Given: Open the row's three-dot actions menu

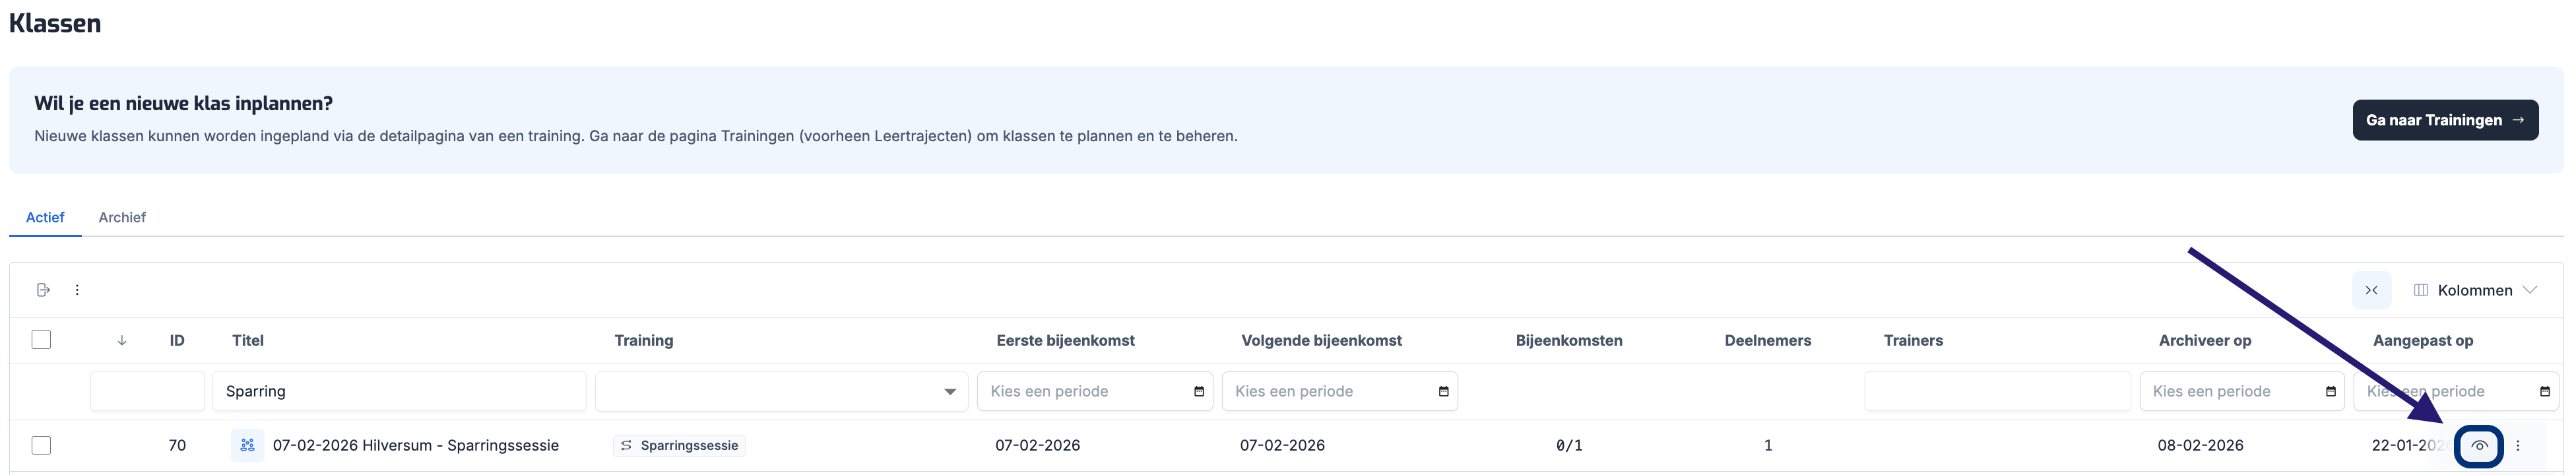Looking at the screenshot, I should click(x=2518, y=446).
